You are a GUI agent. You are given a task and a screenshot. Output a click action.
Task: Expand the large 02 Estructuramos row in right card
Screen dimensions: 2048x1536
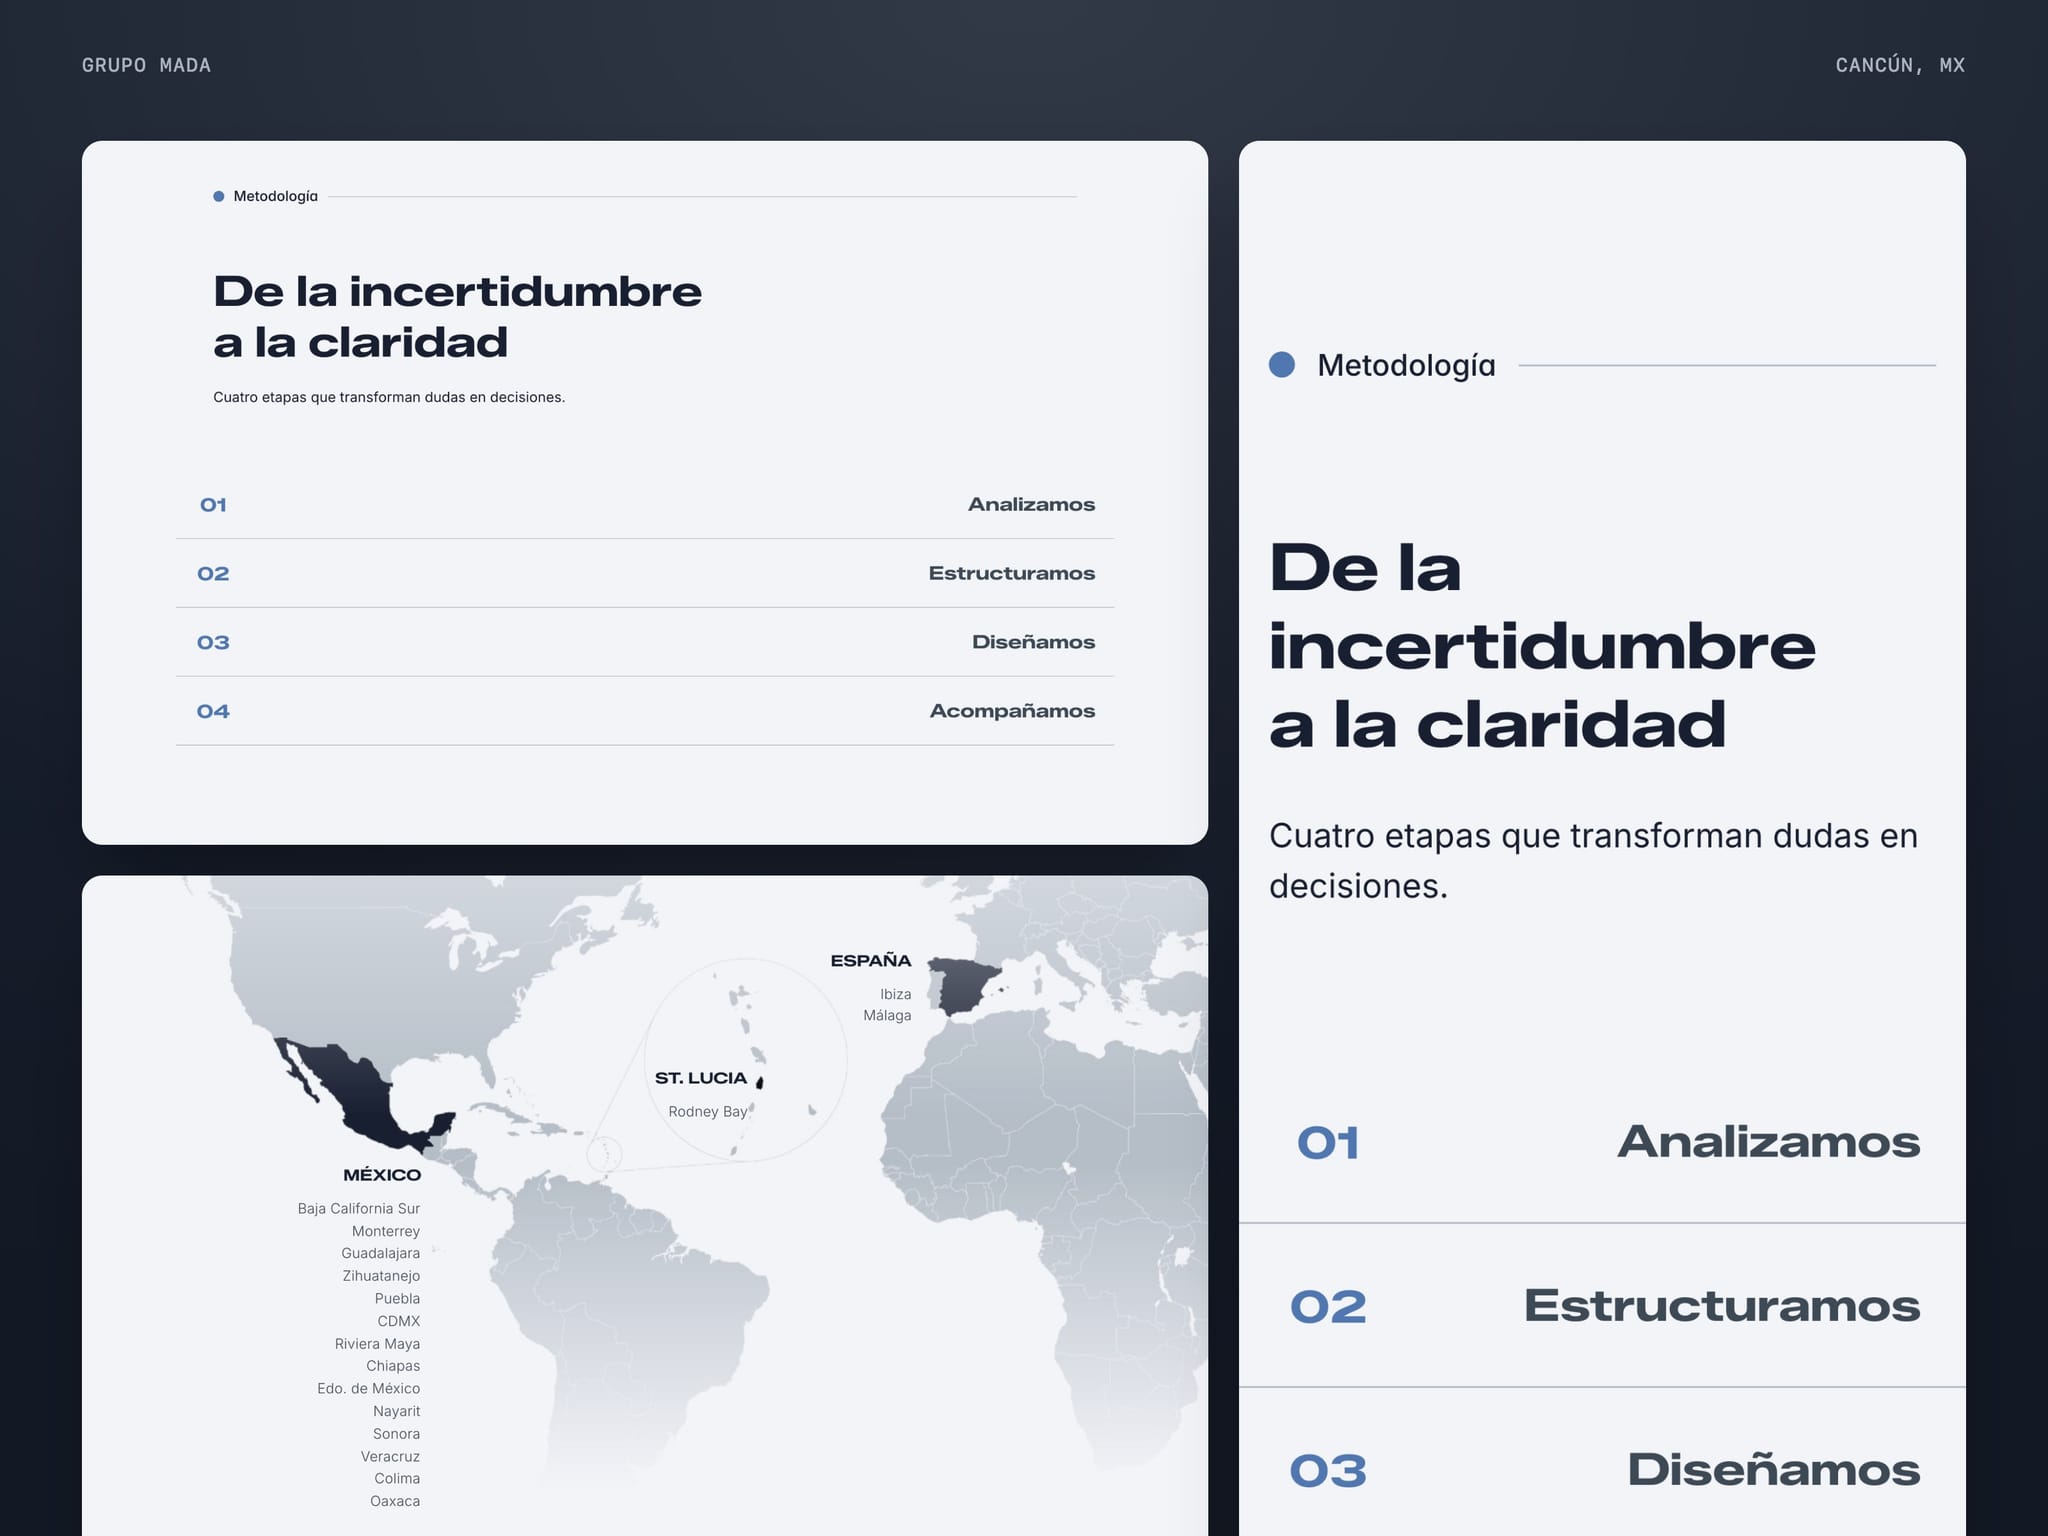(x=1602, y=1306)
